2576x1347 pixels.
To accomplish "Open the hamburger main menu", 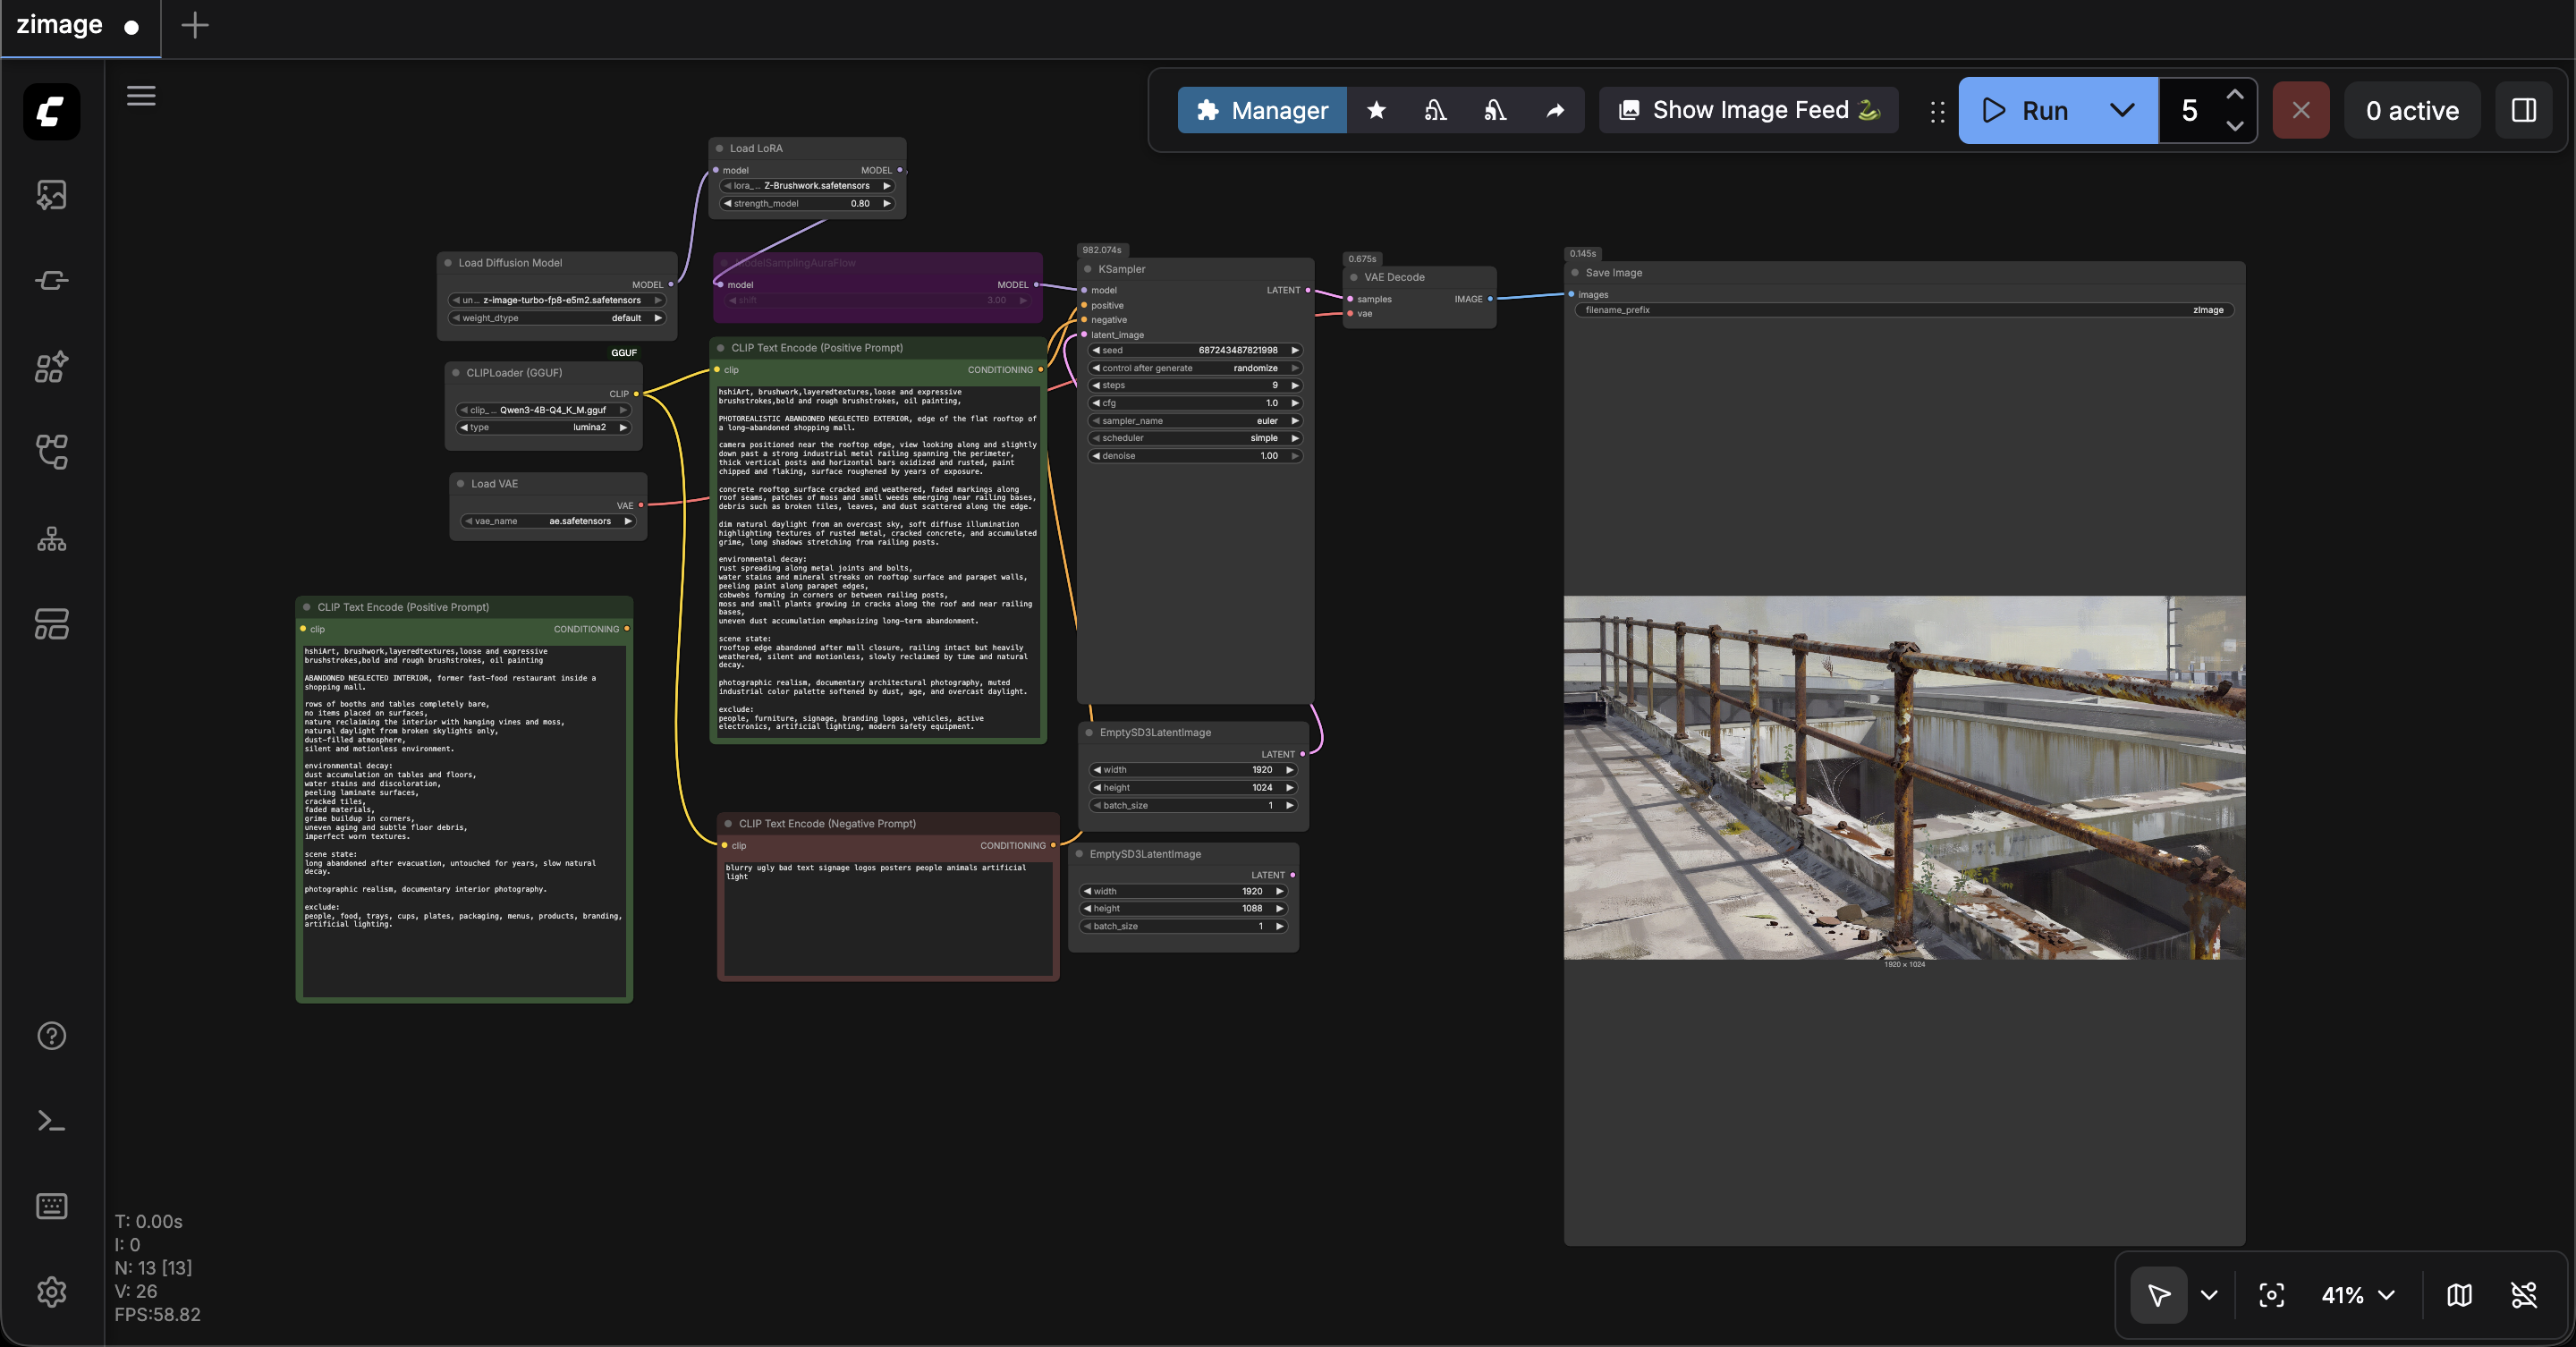I will (x=141, y=96).
